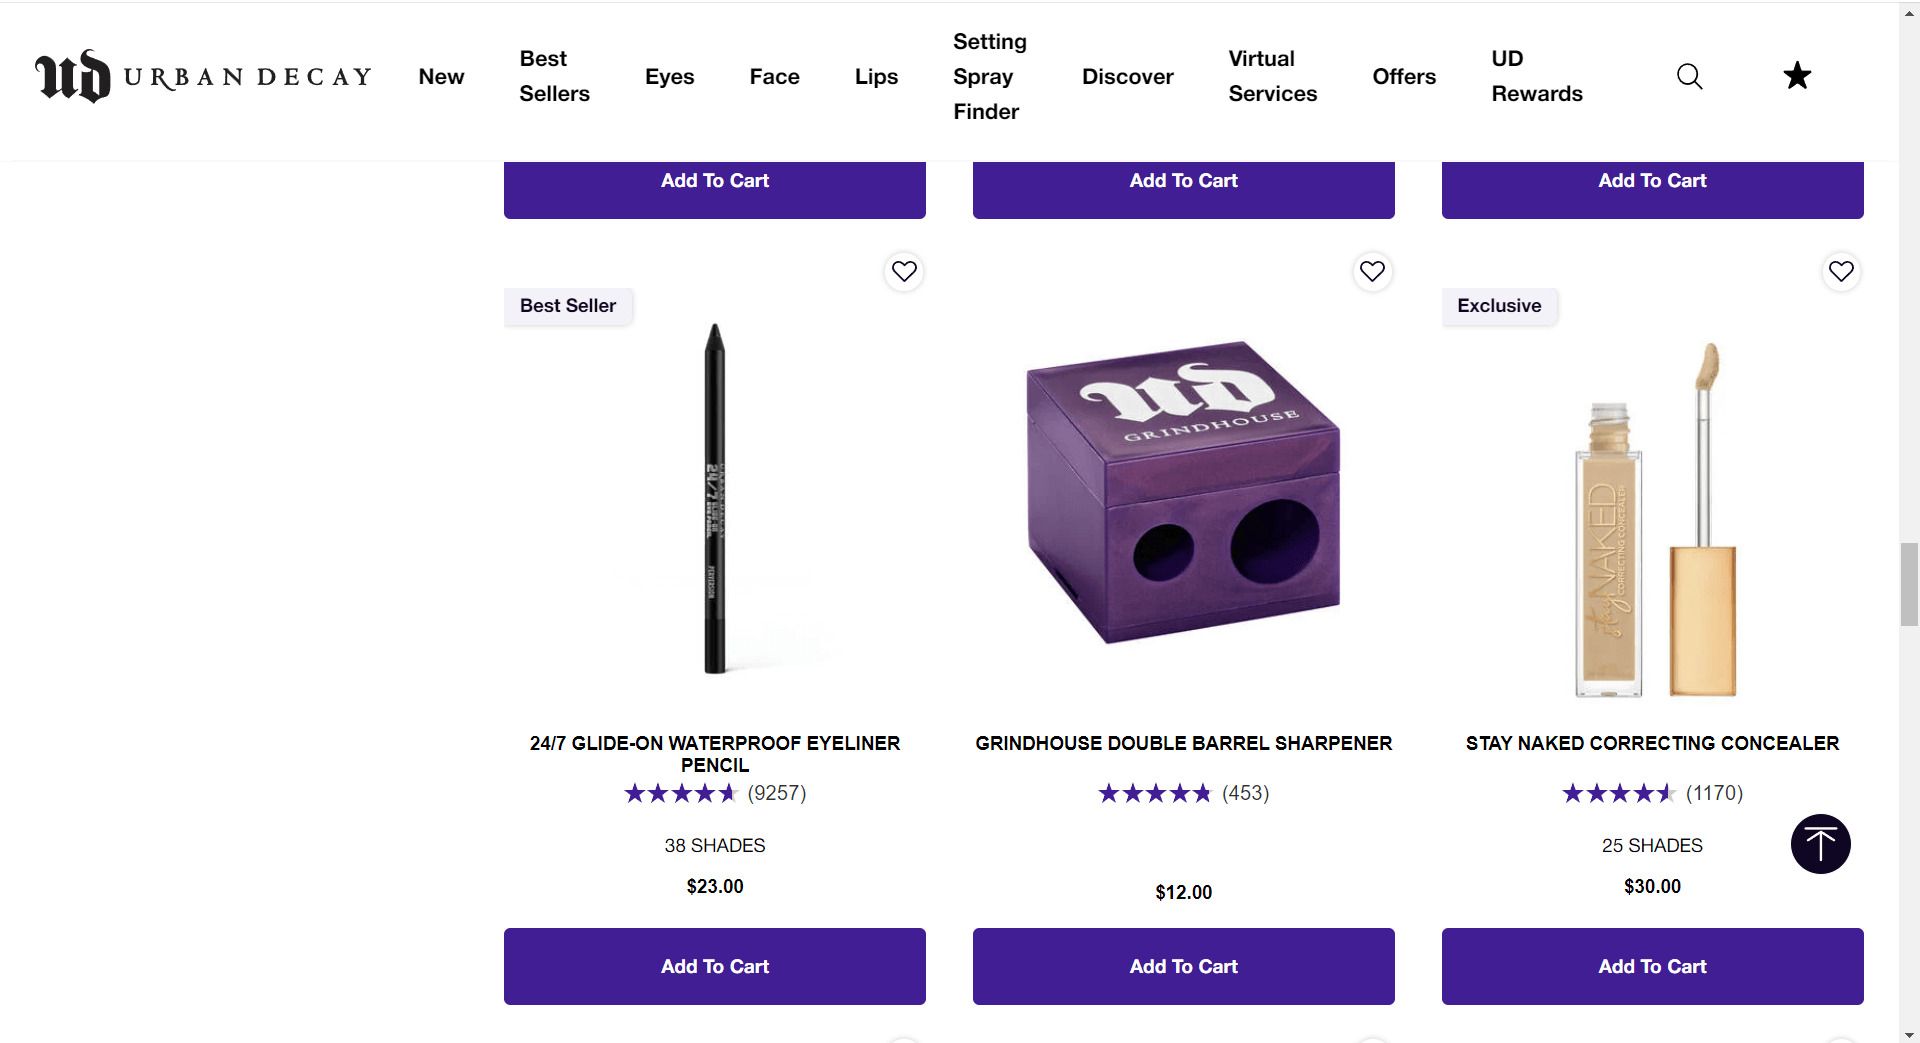Go to UD Rewards page
The width and height of the screenshot is (1920, 1043).
1536,77
